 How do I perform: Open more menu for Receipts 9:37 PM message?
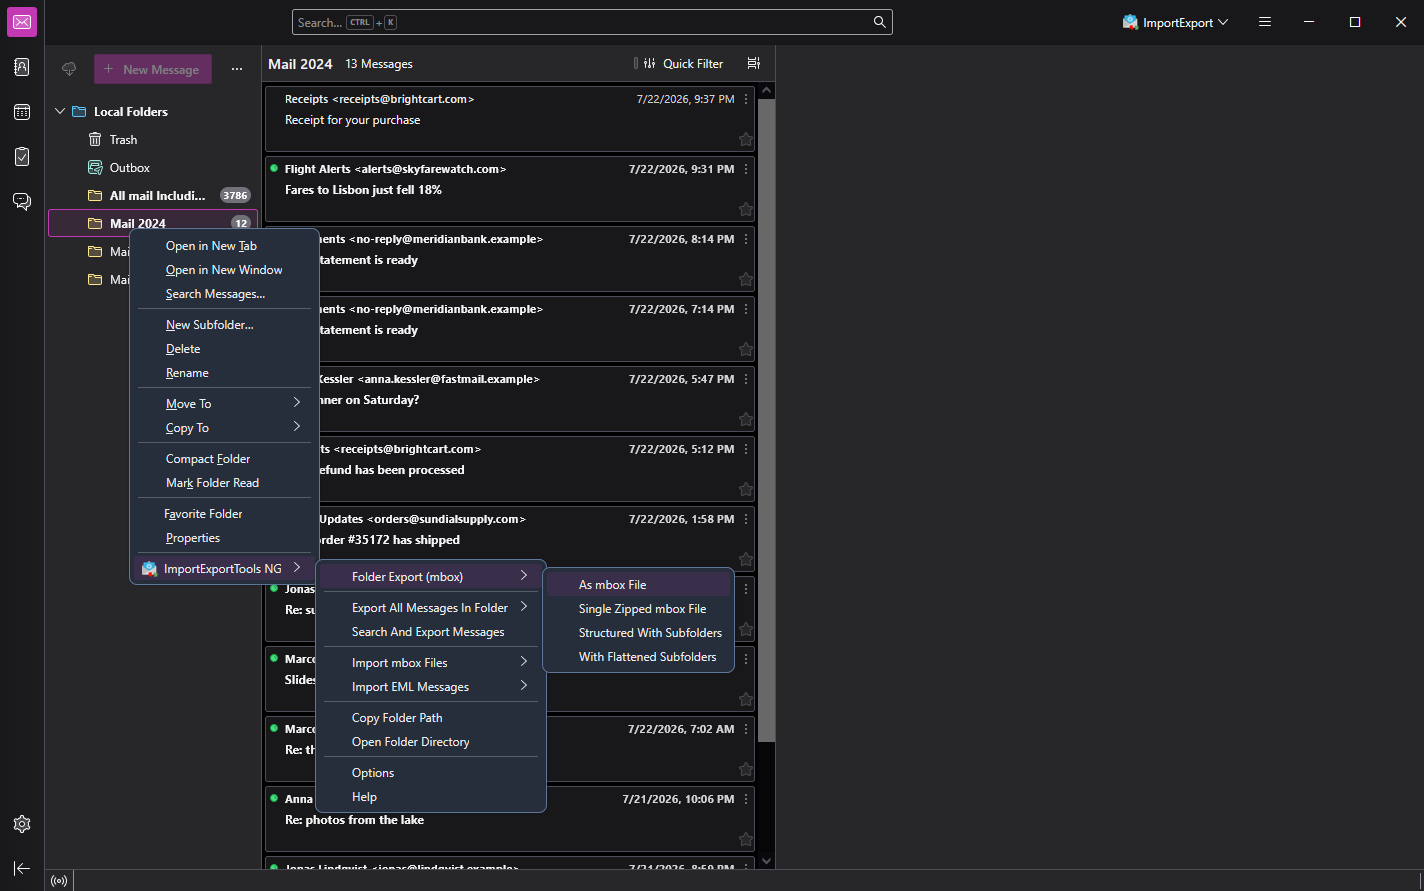[x=746, y=99]
